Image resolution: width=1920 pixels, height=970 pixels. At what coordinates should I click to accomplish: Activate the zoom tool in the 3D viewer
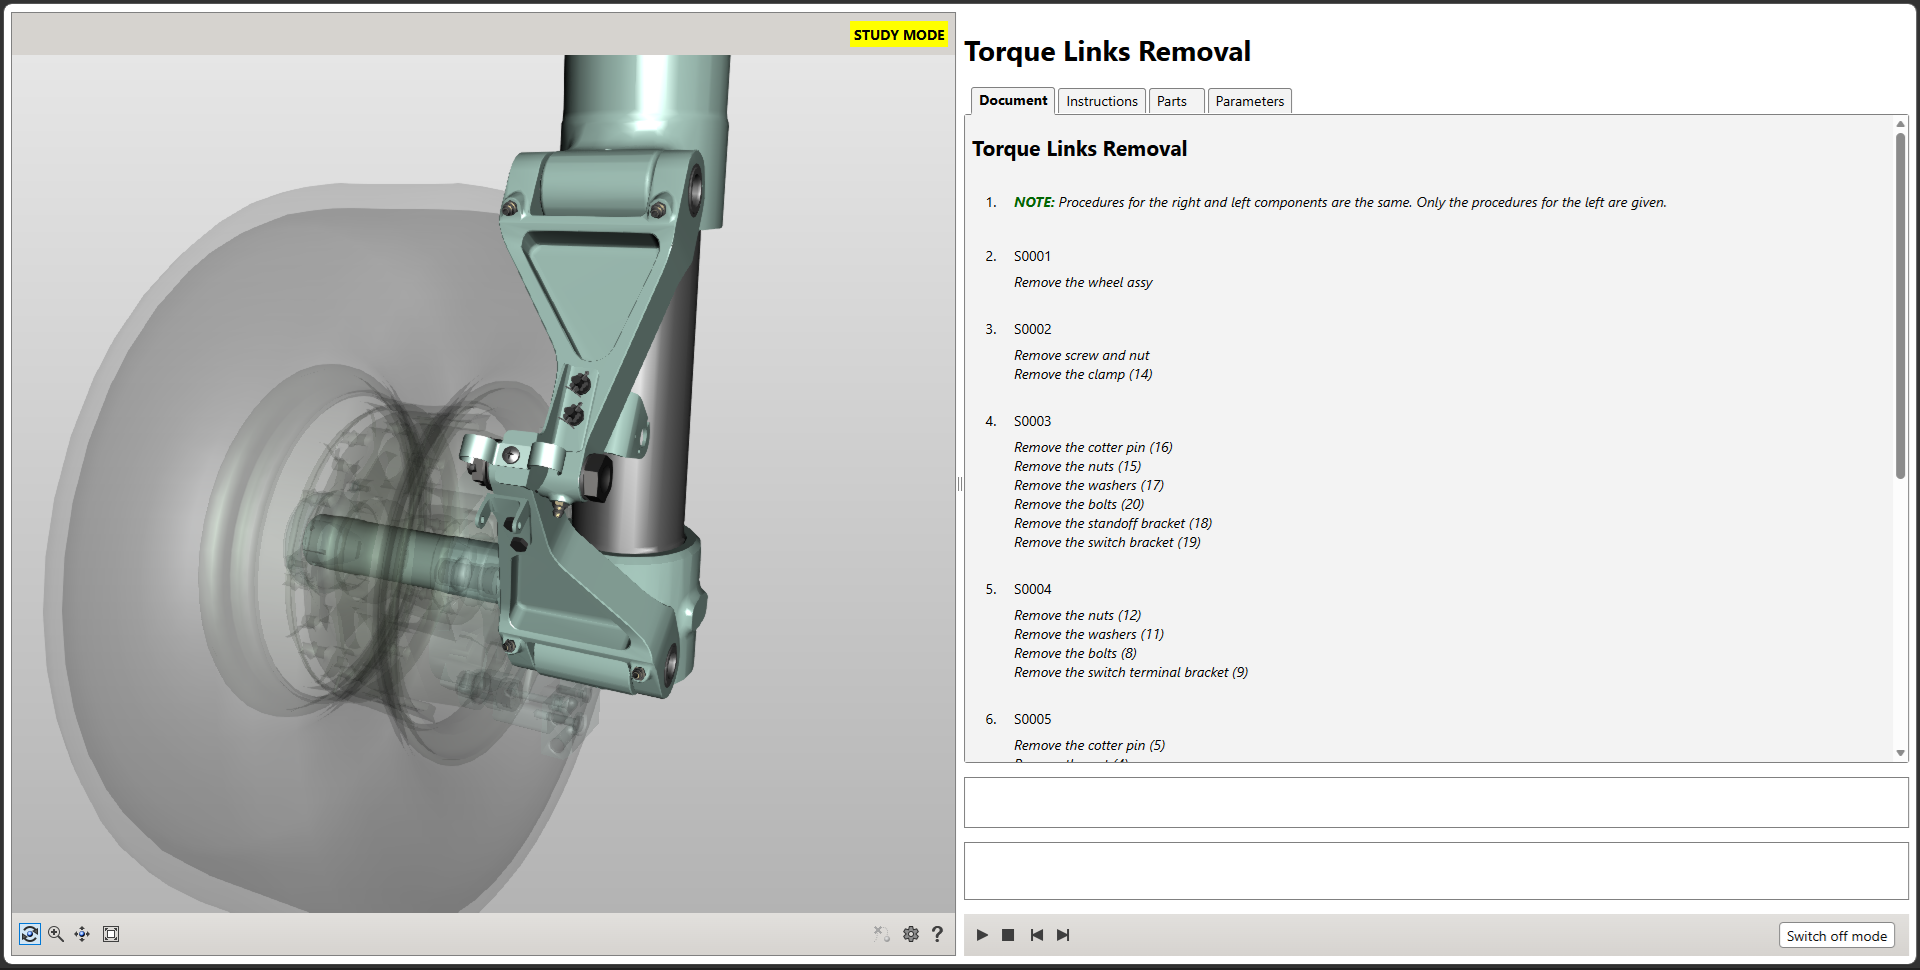point(56,934)
